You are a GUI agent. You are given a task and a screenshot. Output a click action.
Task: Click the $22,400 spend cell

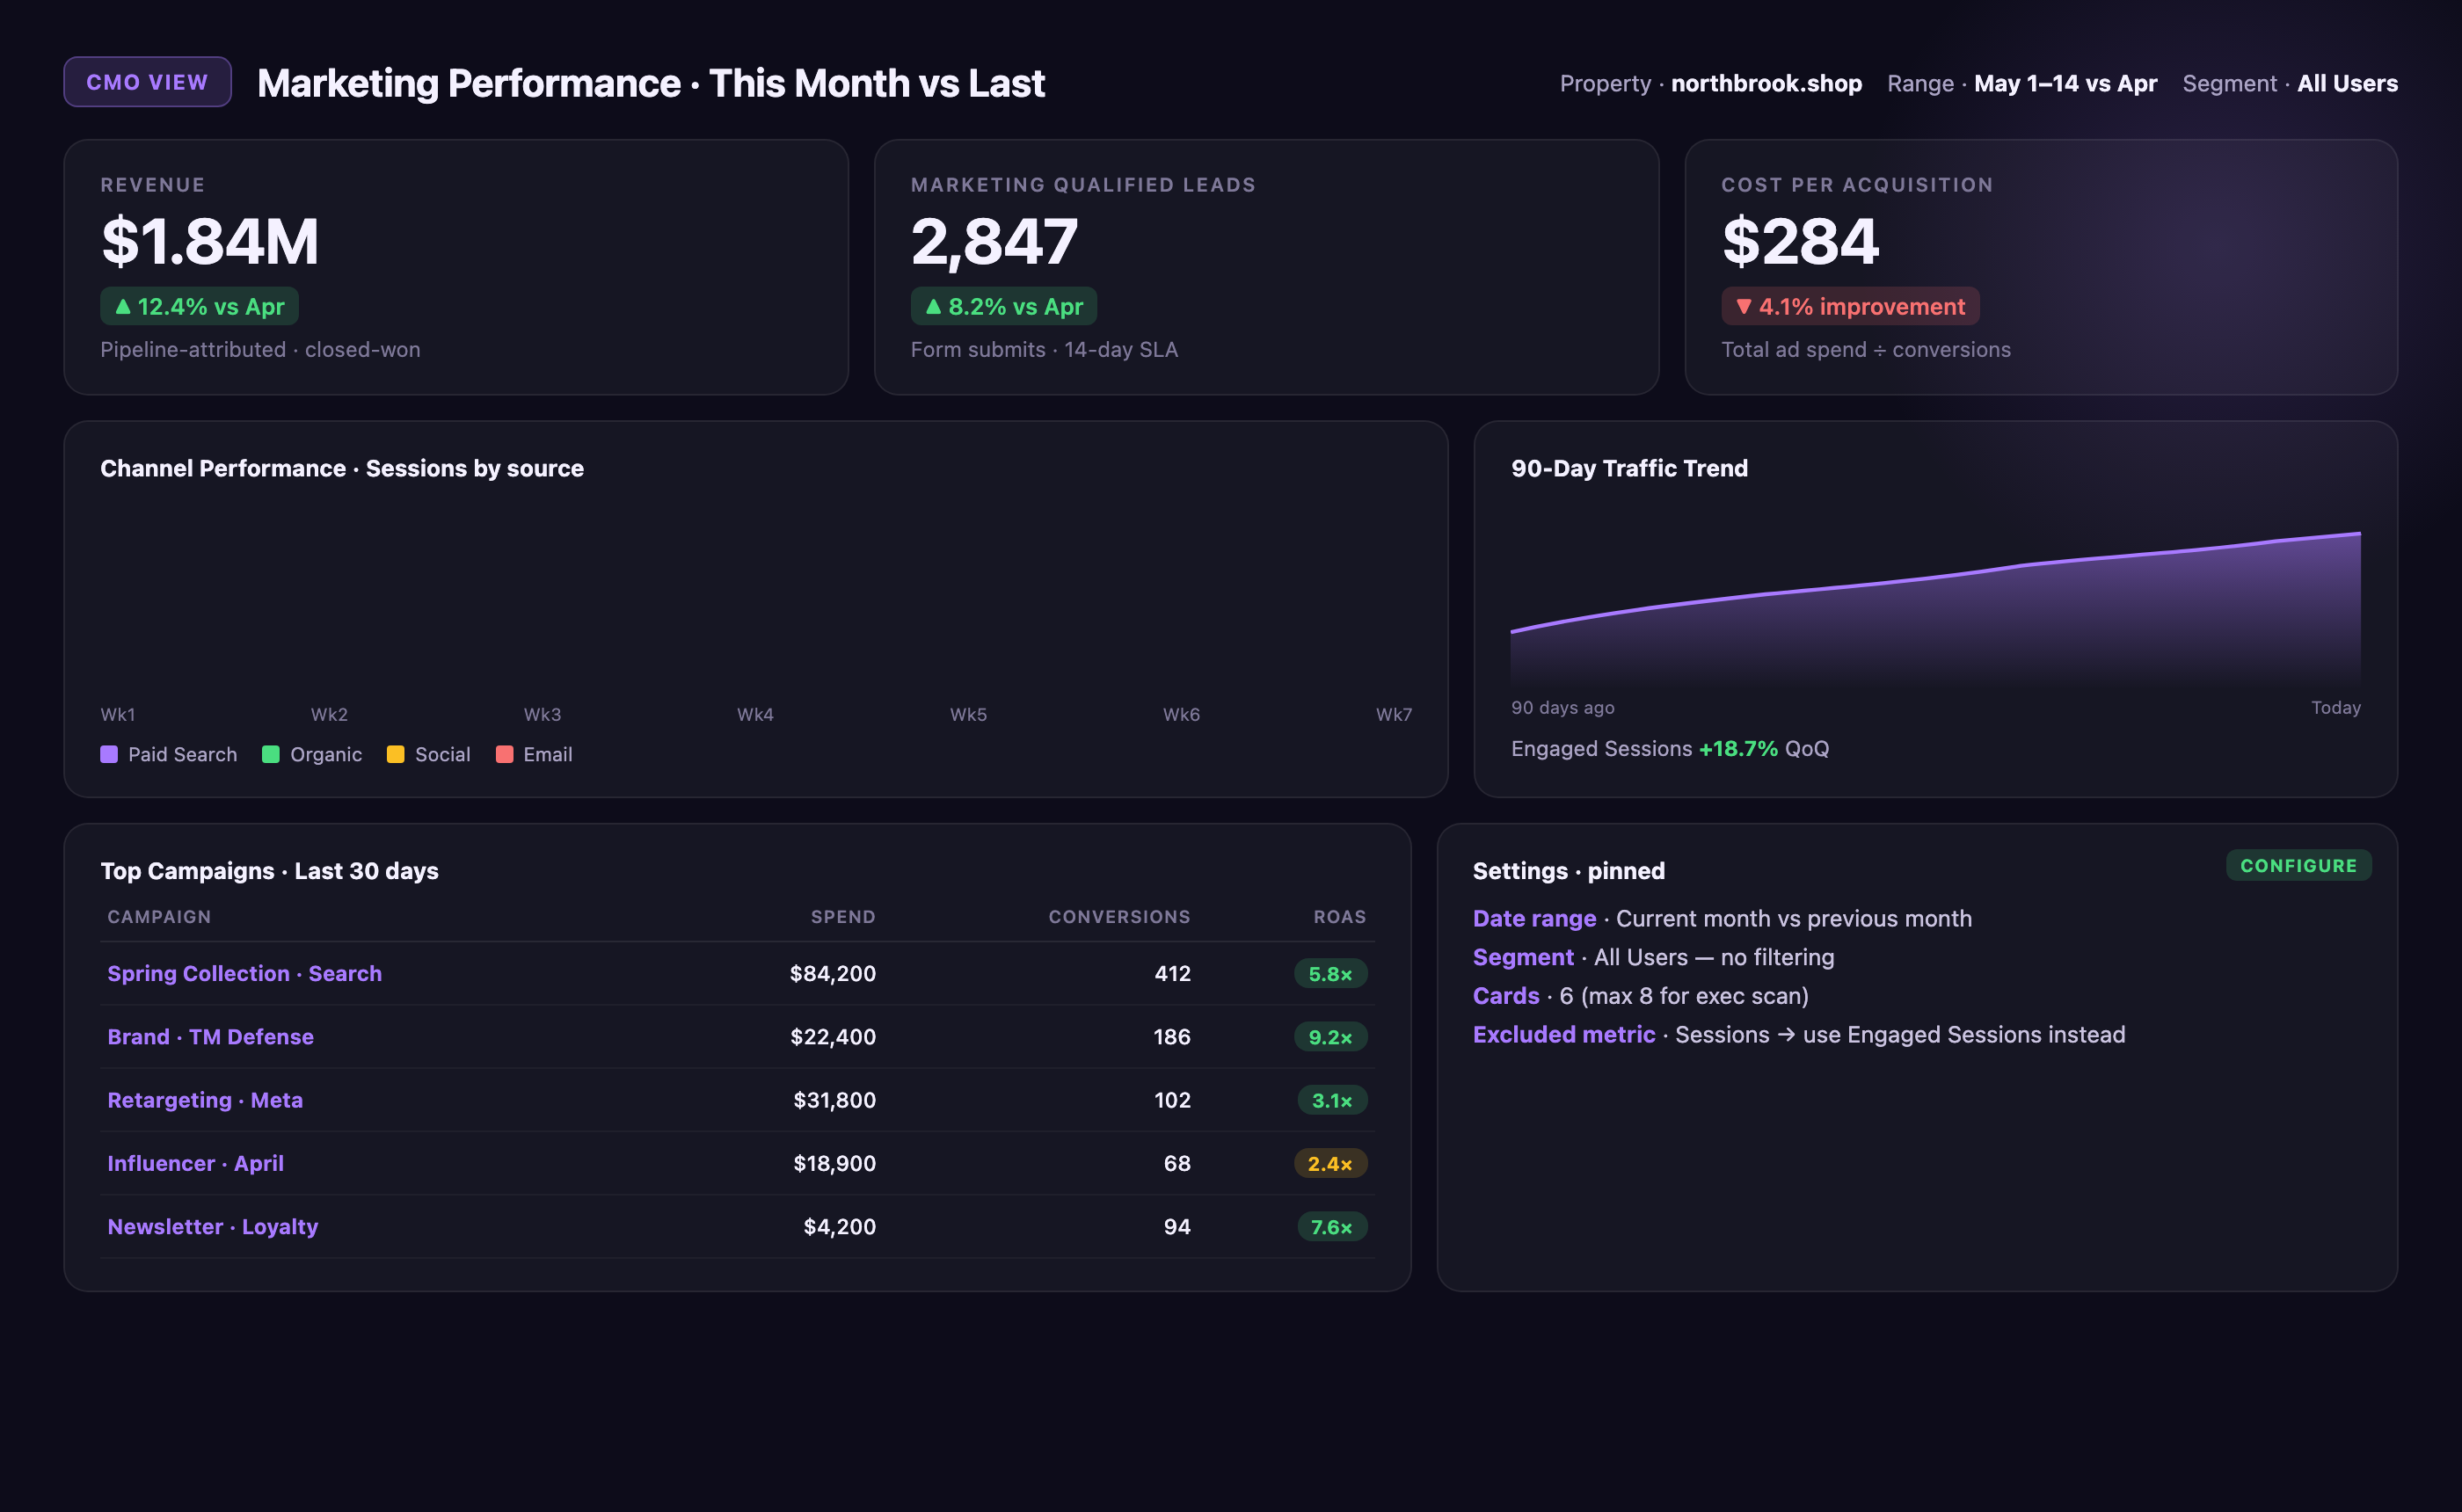(832, 1036)
